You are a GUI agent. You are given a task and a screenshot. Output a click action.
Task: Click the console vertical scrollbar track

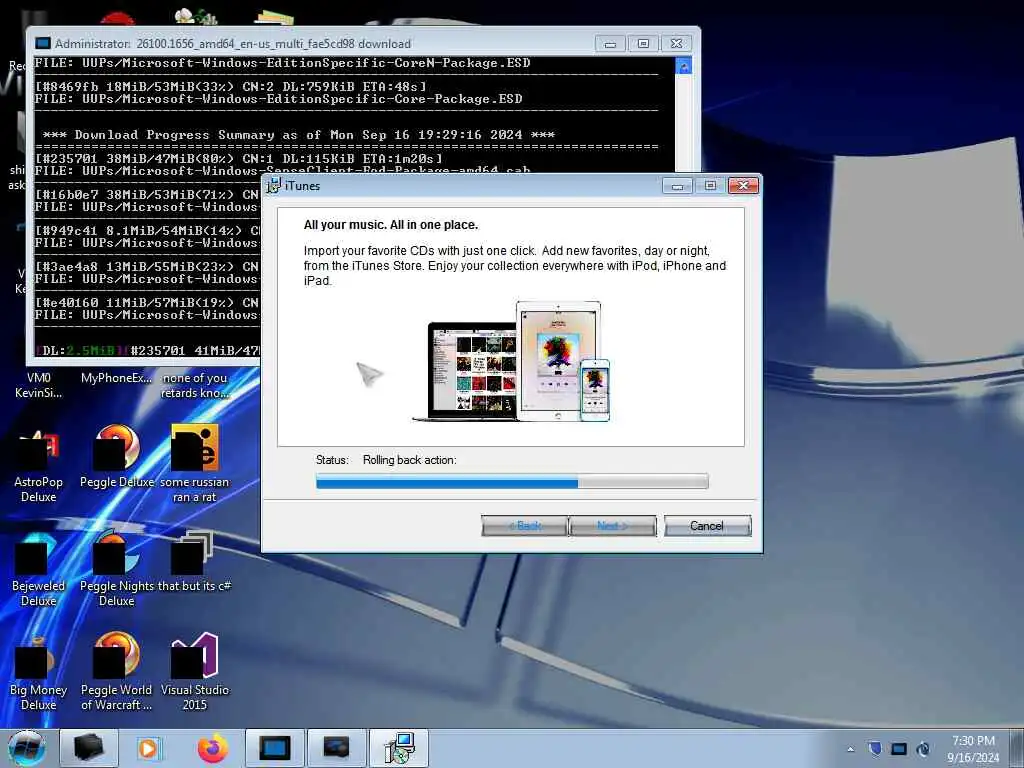click(684, 123)
